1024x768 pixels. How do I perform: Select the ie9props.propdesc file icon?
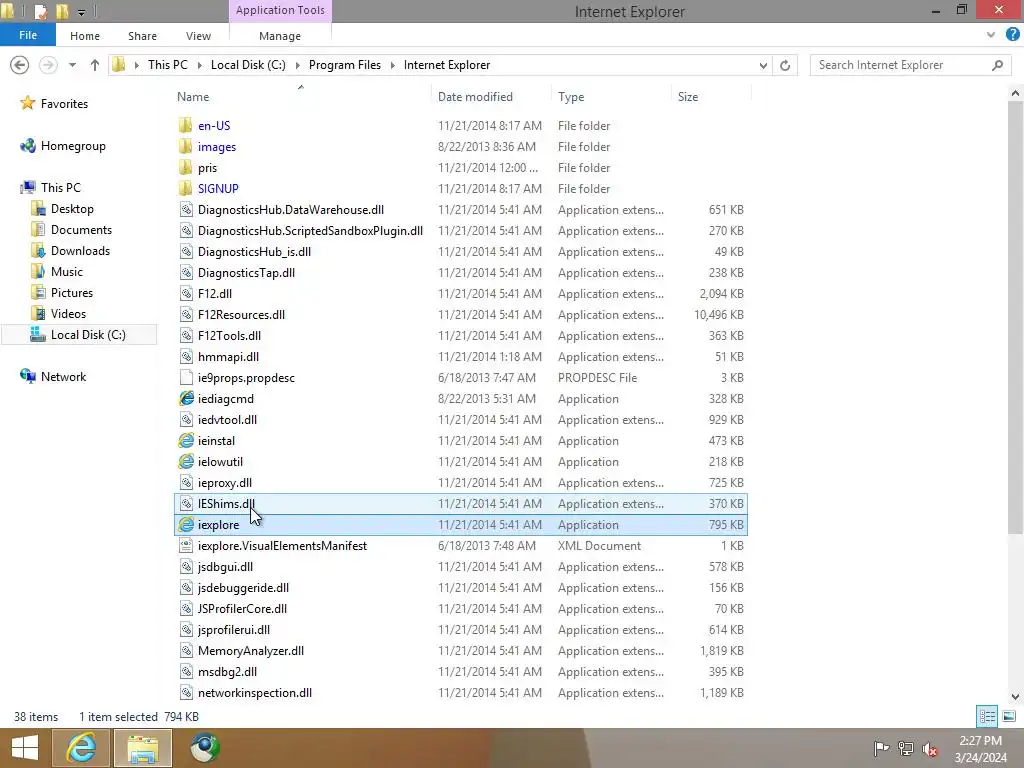(x=186, y=377)
